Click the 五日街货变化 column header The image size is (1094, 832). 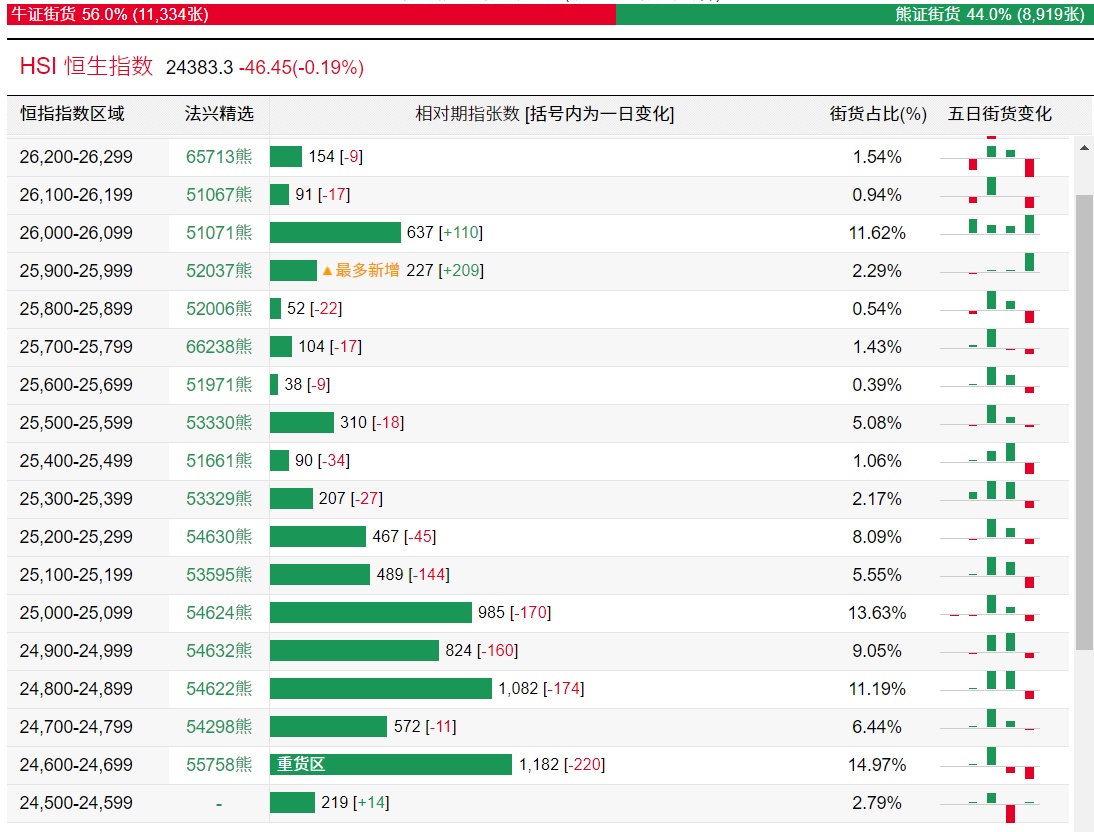pyautogui.click(x=1000, y=114)
